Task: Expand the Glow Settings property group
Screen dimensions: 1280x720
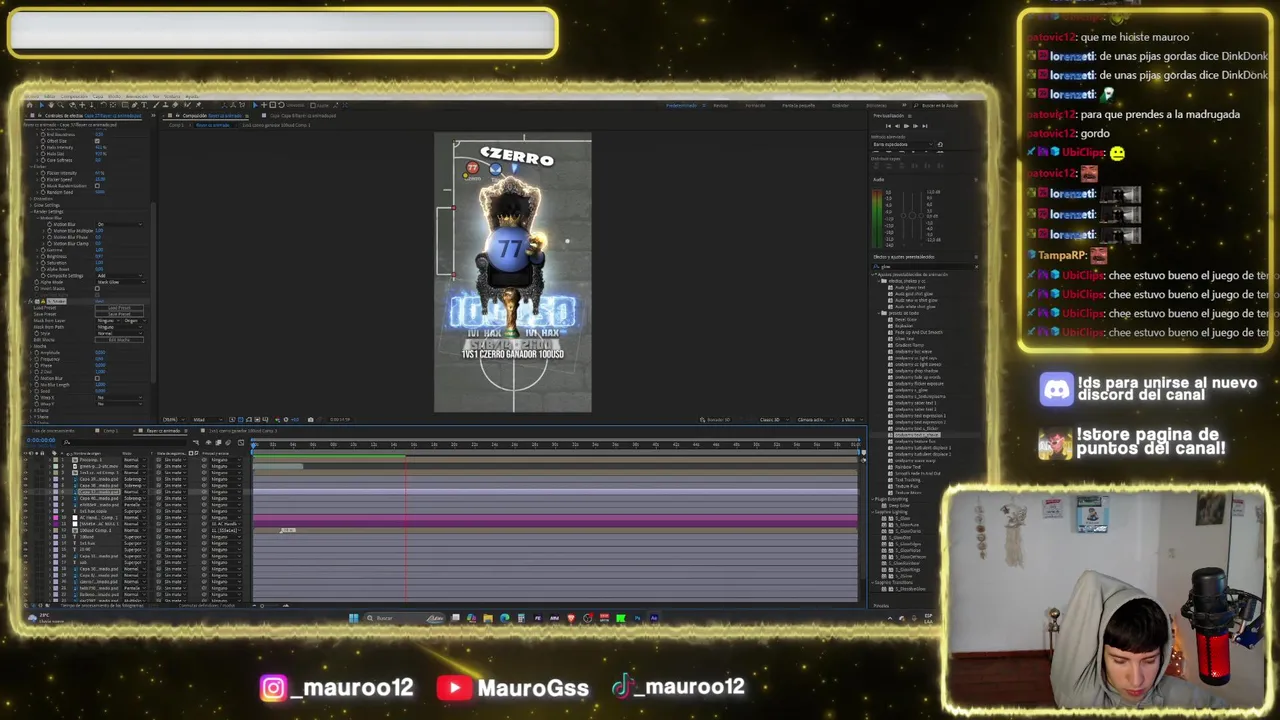Action: (31, 205)
